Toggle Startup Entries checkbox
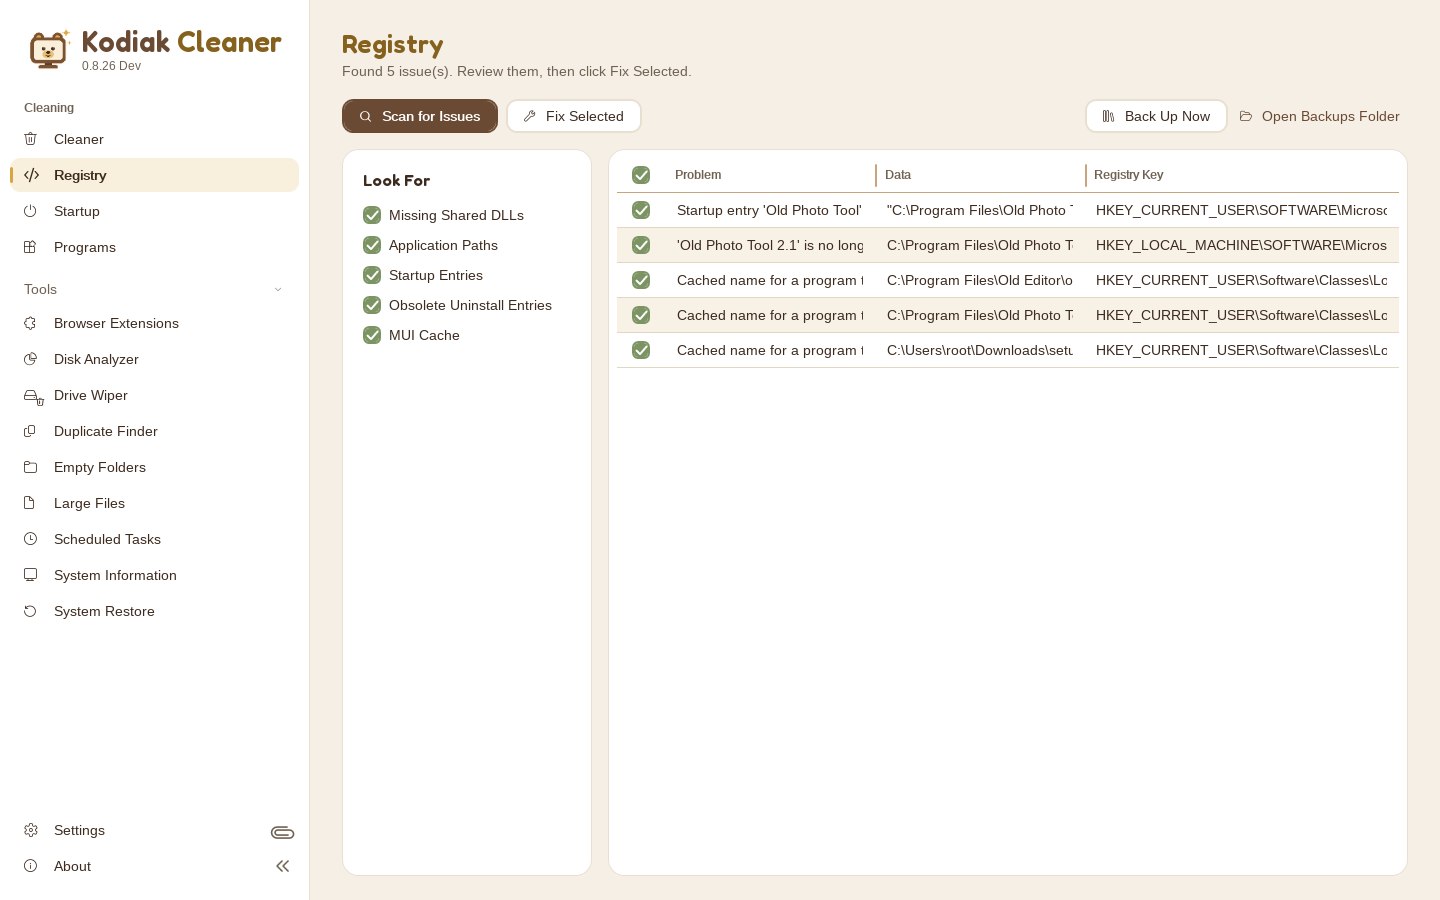 (x=372, y=275)
